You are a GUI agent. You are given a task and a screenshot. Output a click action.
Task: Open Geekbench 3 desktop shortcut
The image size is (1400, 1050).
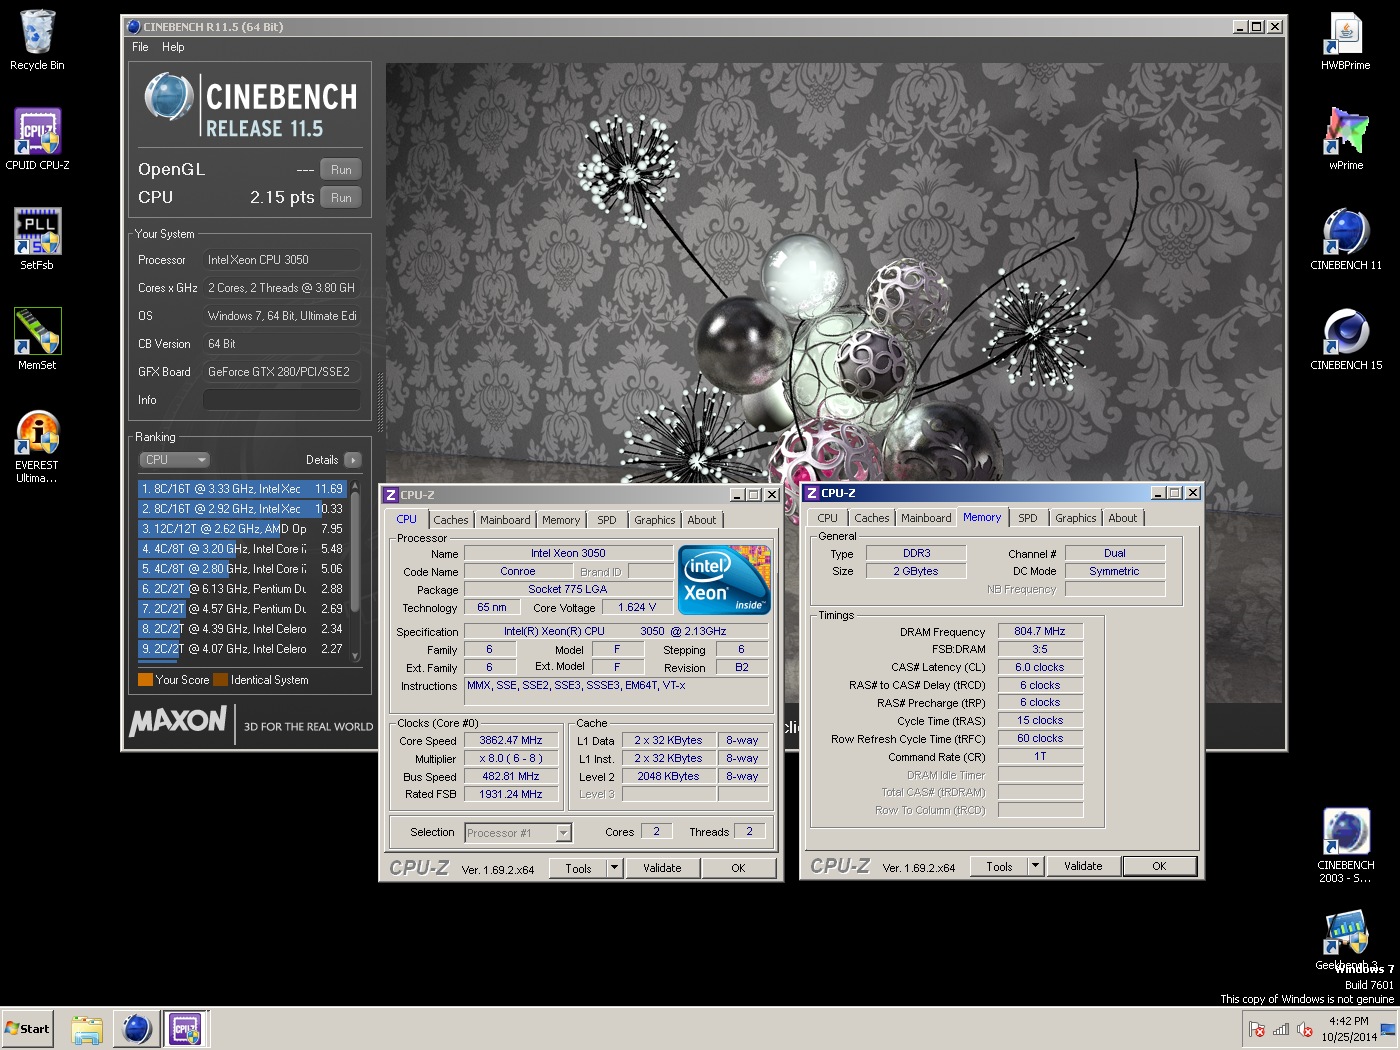(x=1346, y=940)
